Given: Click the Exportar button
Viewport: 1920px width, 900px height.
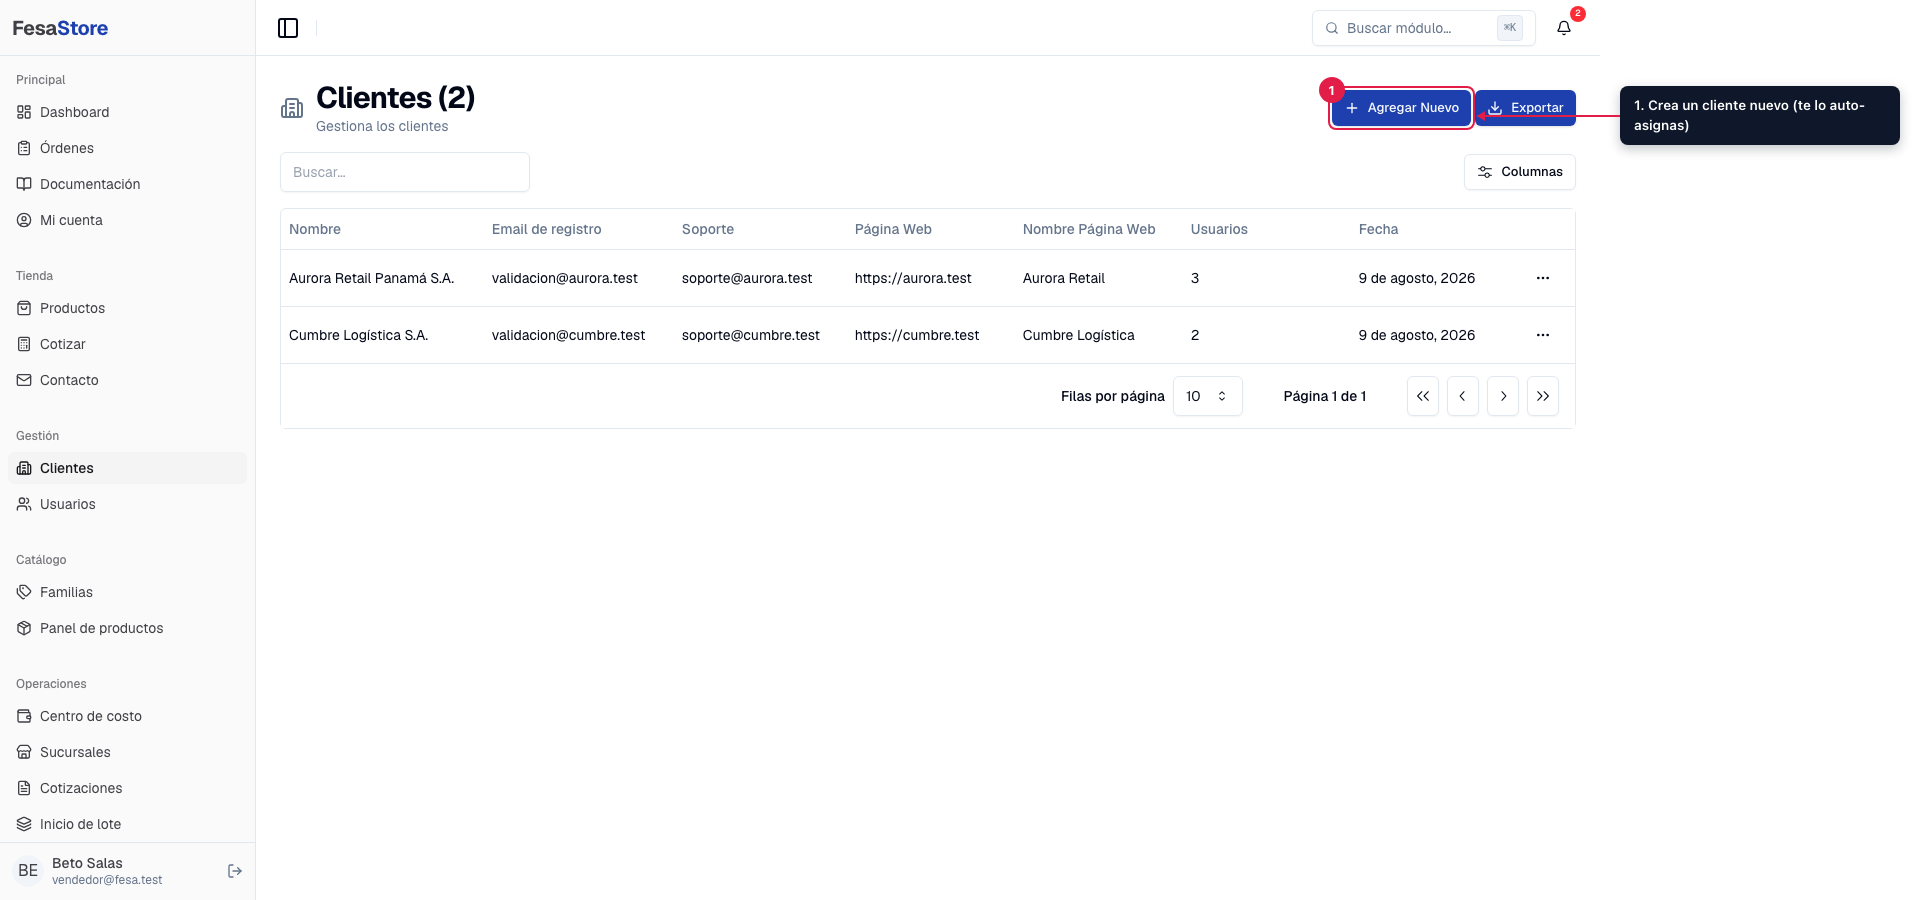Looking at the screenshot, I should click(x=1526, y=108).
